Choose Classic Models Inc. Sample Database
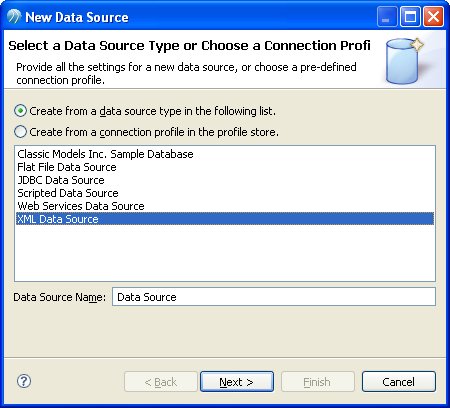The image size is (450, 408). [x=105, y=154]
